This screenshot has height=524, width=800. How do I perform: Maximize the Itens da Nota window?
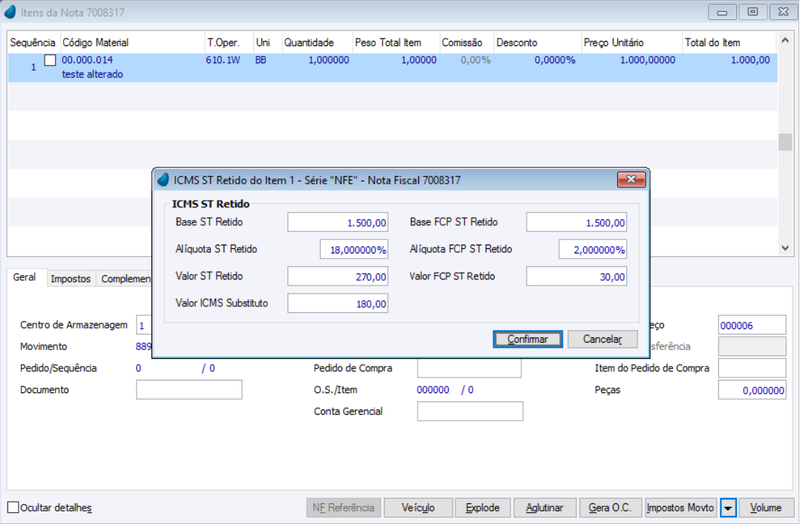[753, 12]
